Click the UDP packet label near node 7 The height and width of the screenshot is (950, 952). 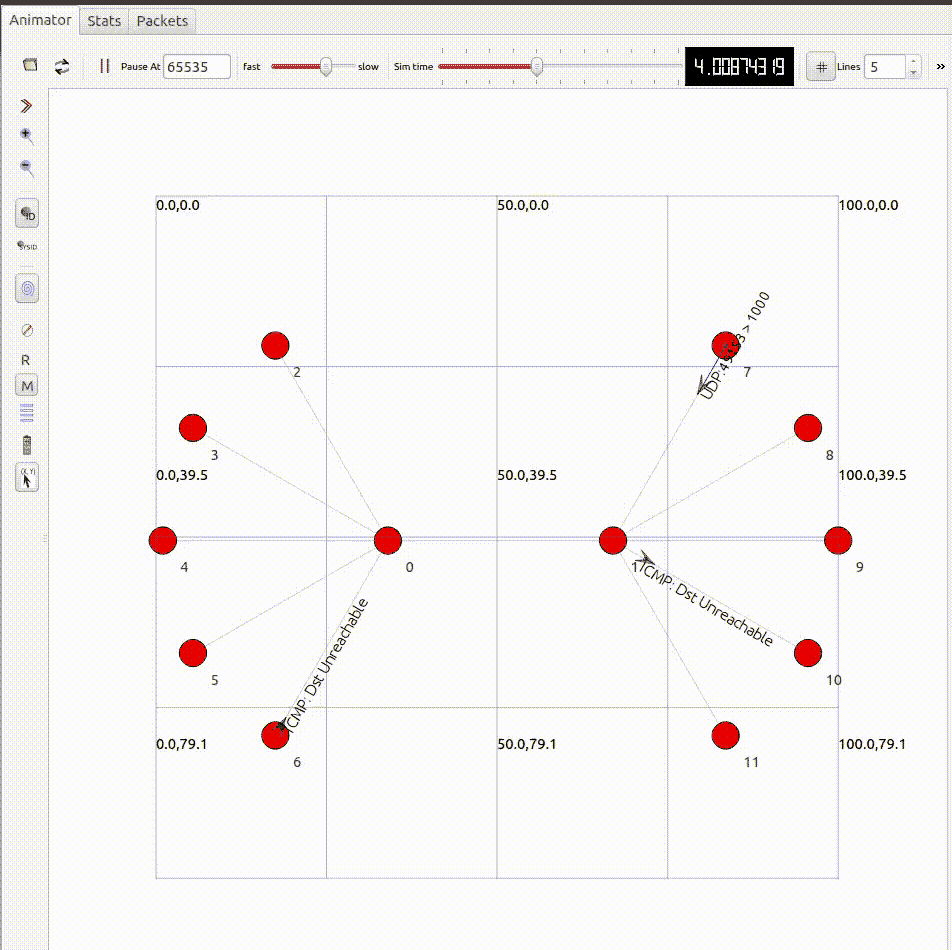[x=735, y=345]
